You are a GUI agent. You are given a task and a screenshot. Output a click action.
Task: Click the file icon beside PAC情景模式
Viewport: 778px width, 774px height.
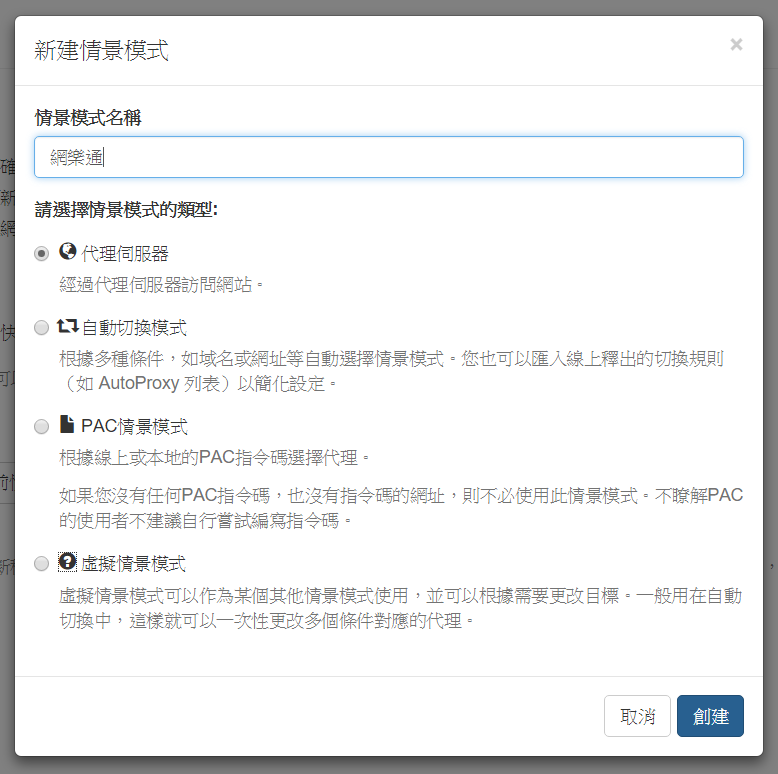[67, 425]
